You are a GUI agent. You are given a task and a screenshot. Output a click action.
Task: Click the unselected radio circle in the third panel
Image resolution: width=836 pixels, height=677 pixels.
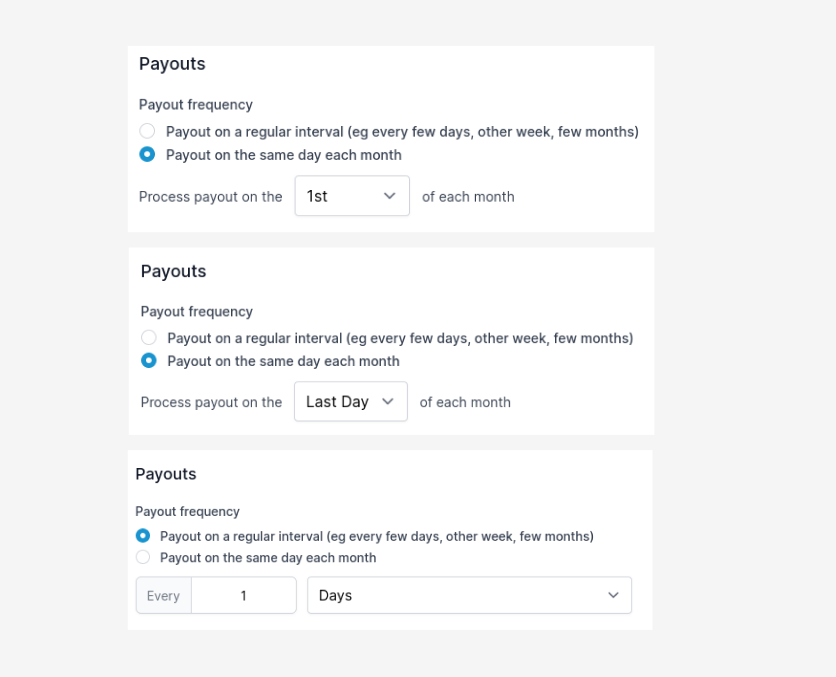[x=143, y=557]
